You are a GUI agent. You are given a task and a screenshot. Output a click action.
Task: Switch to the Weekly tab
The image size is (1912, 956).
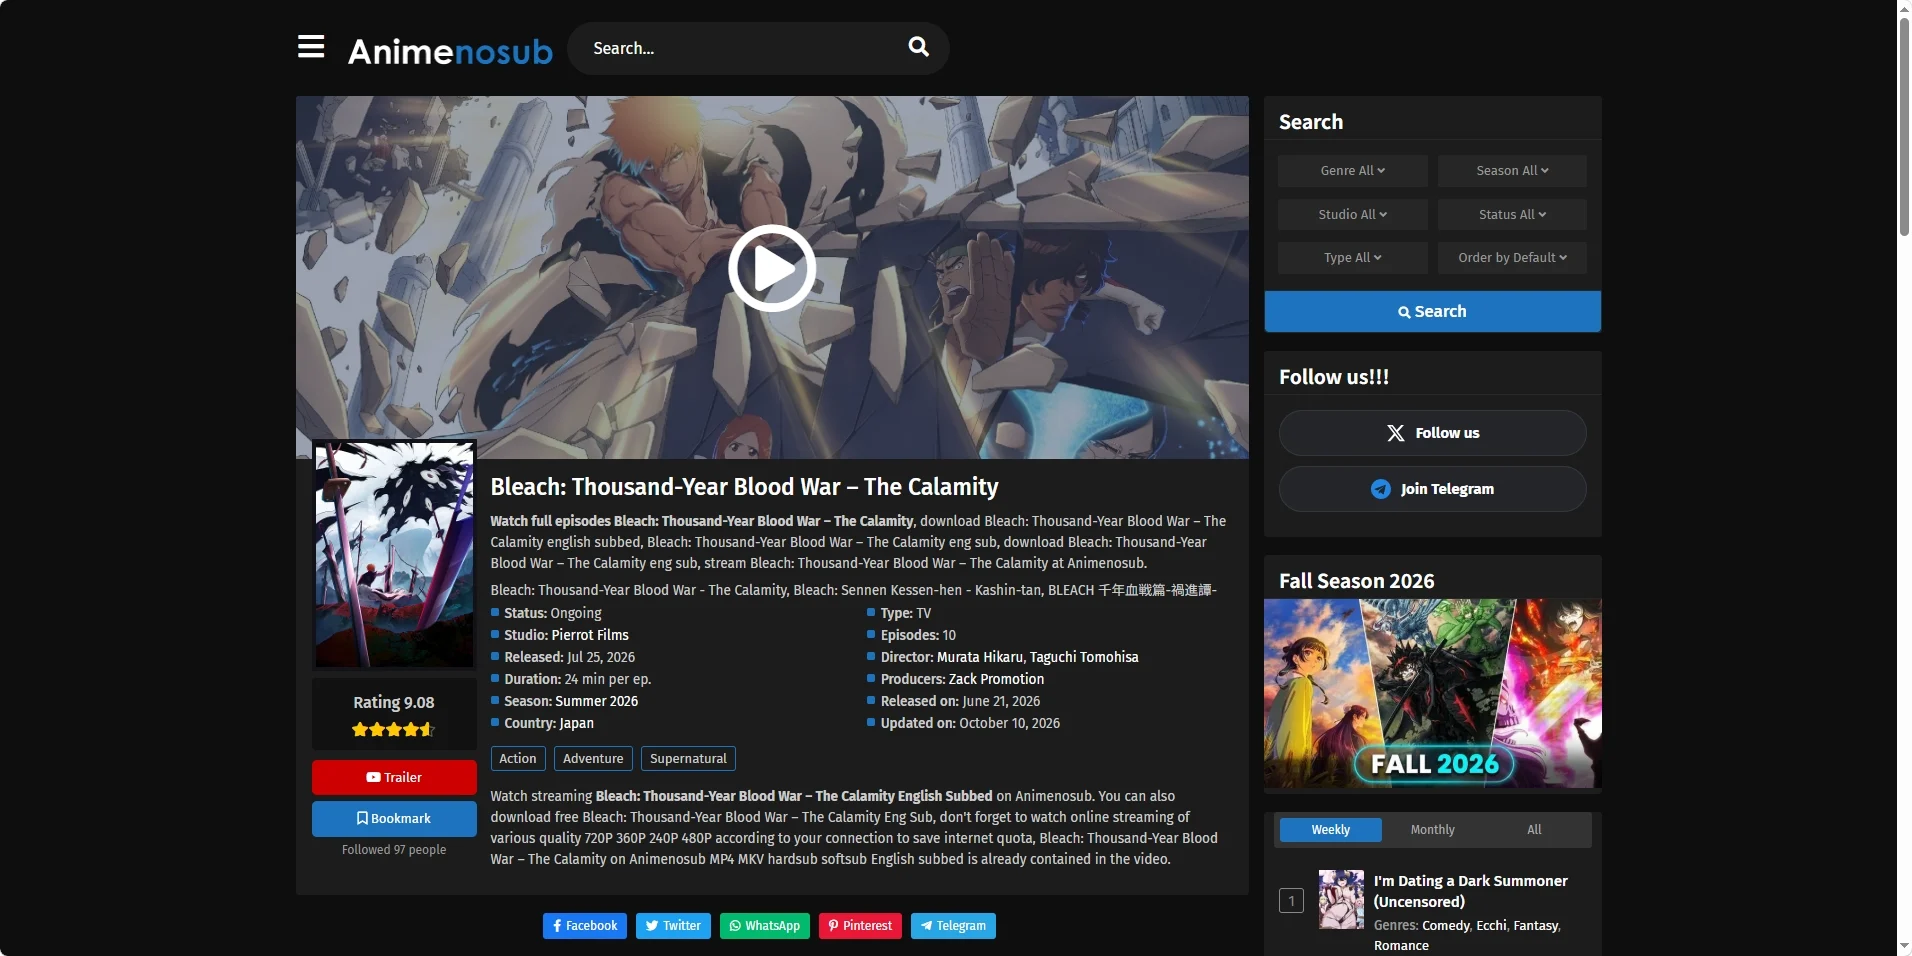pyautogui.click(x=1330, y=830)
